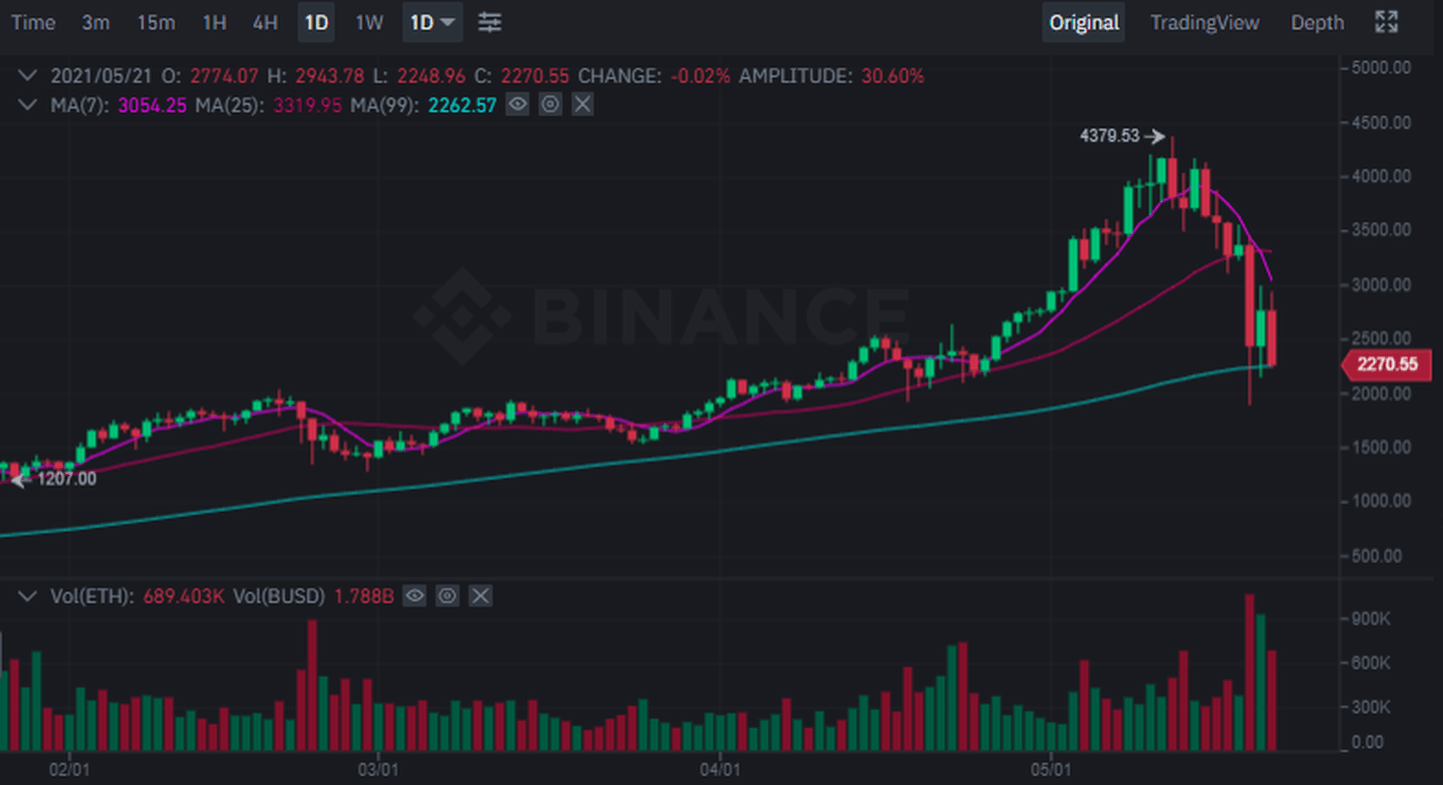1443x785 pixels.
Task: Select the 1W timeframe
Action: [x=369, y=22]
